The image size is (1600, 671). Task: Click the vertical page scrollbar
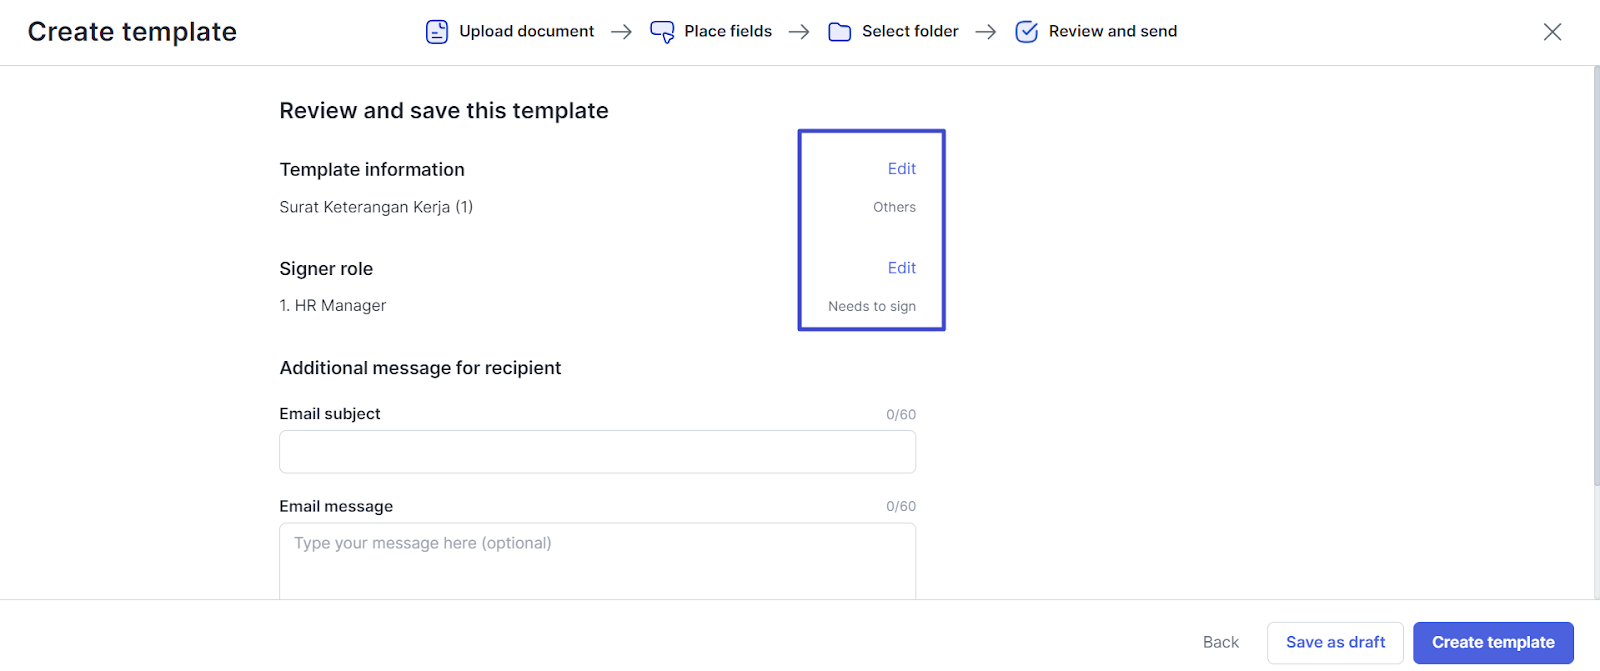tap(1596, 275)
